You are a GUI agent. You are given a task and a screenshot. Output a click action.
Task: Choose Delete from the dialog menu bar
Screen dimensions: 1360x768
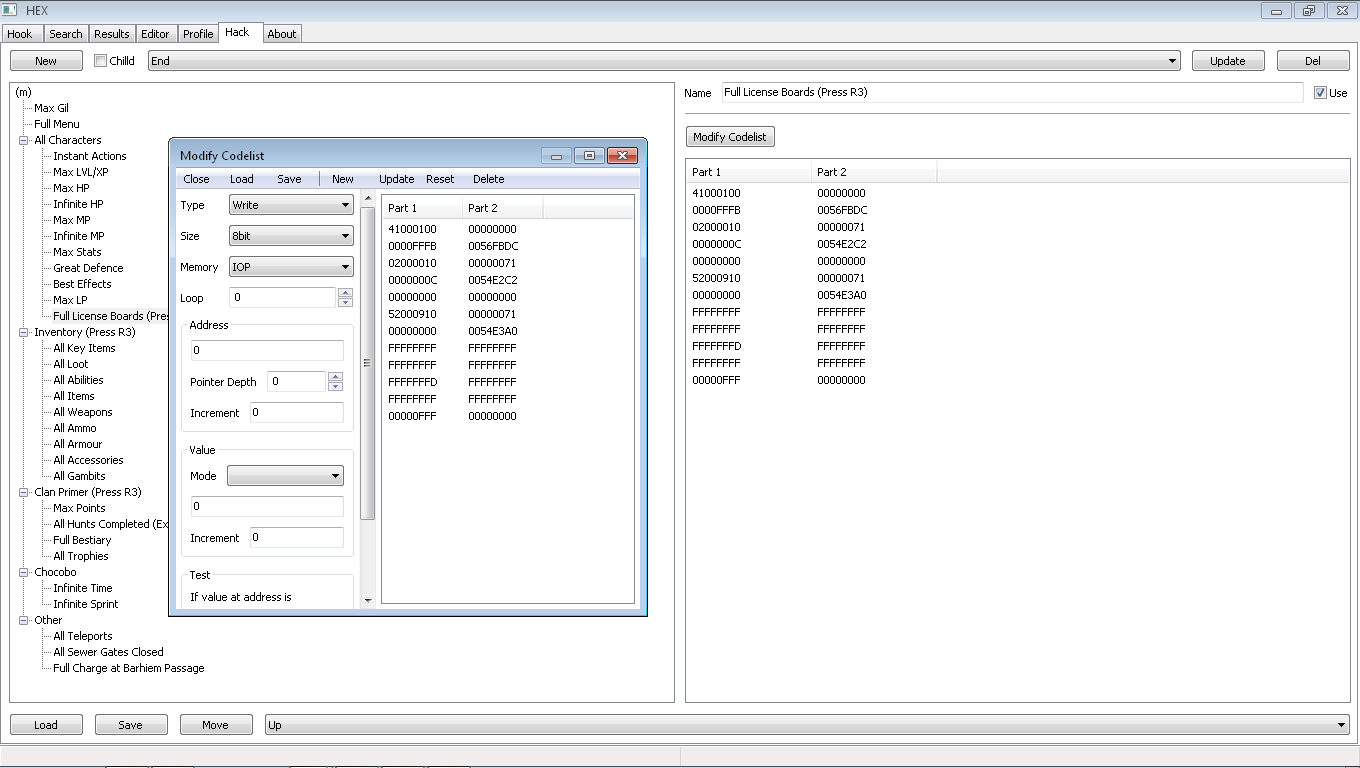point(488,179)
